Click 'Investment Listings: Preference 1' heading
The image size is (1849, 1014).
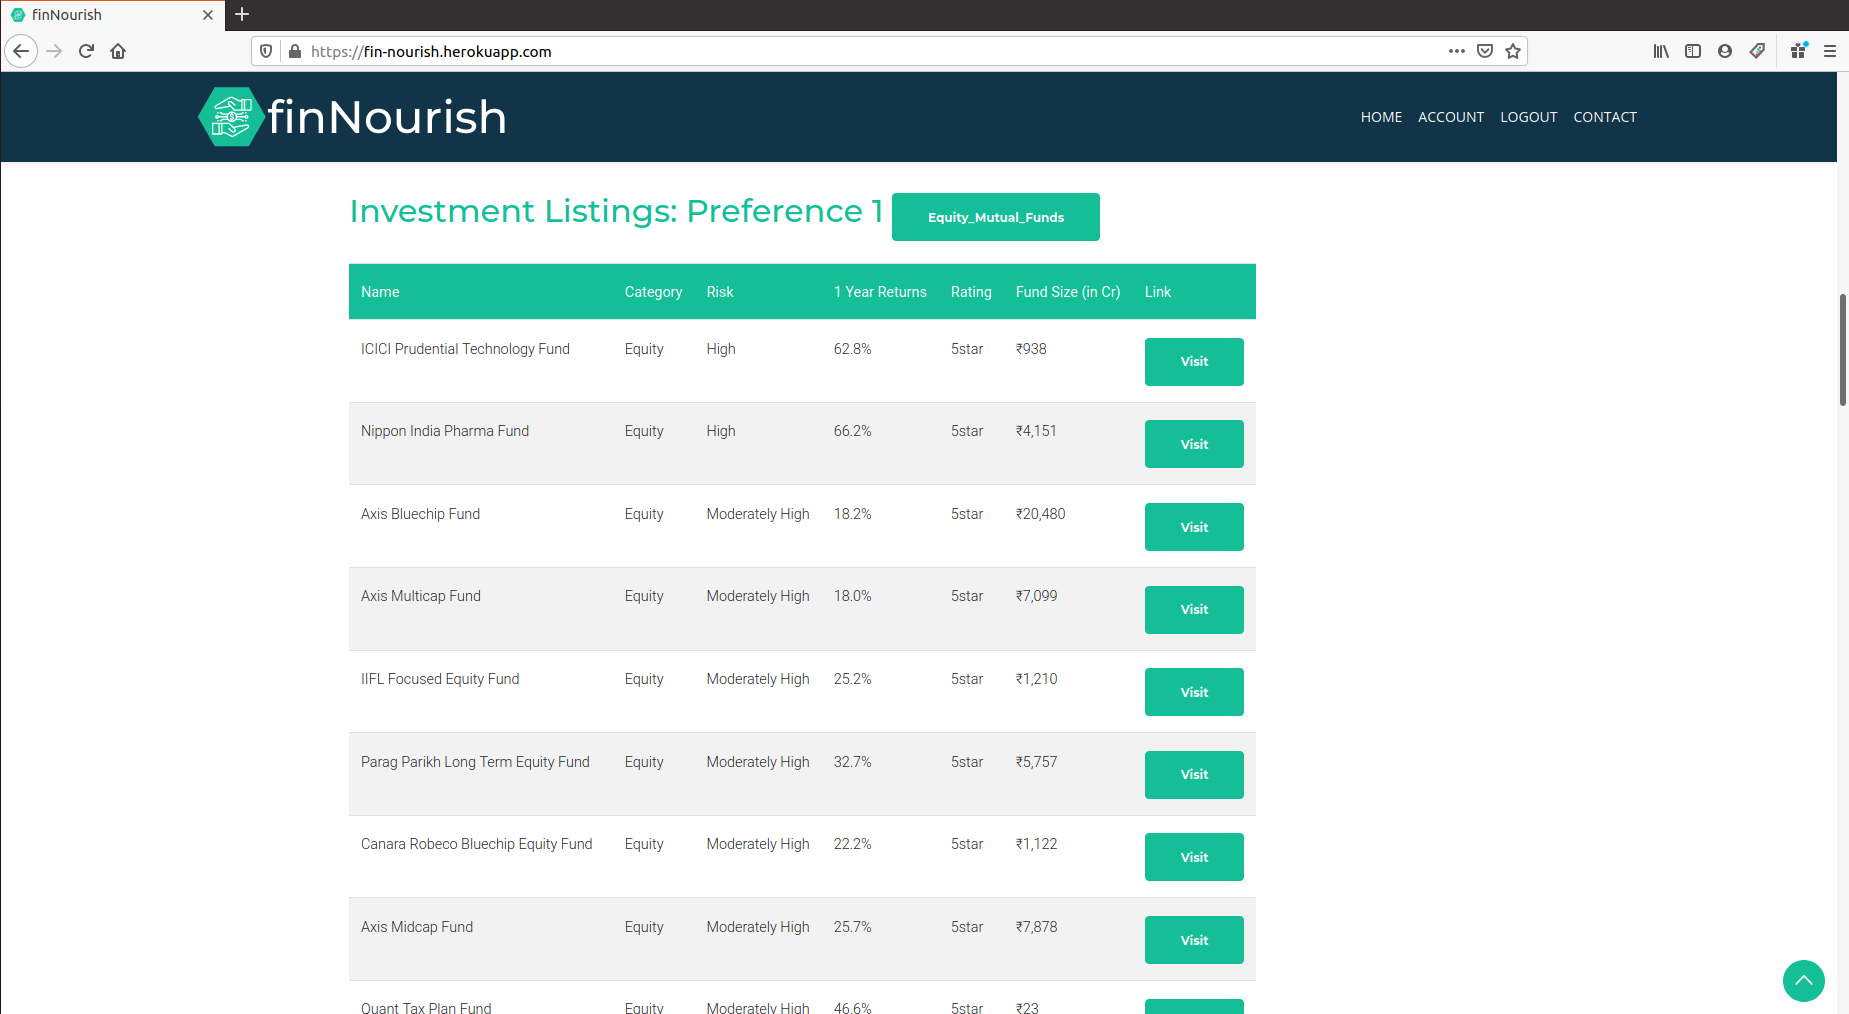(616, 211)
